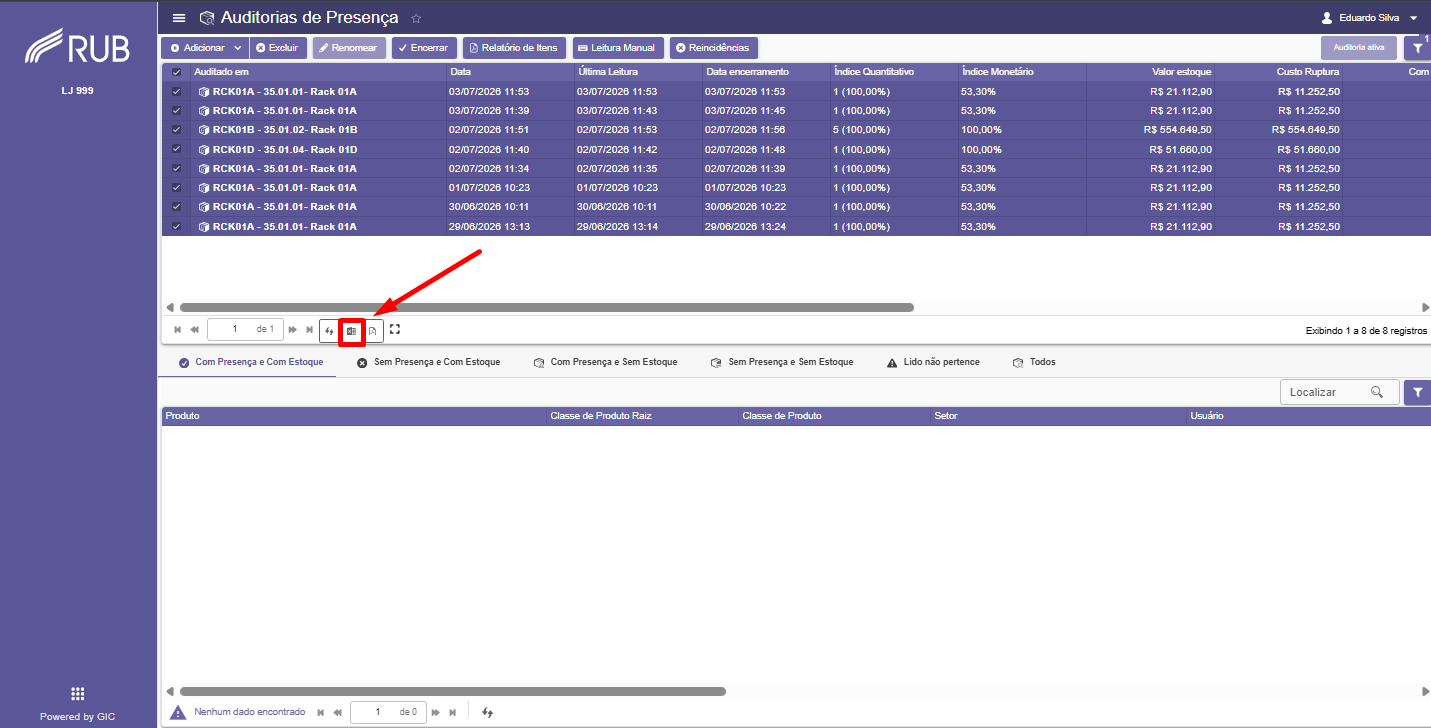Go to last page of audits grid
1431x728 pixels.
309,329
